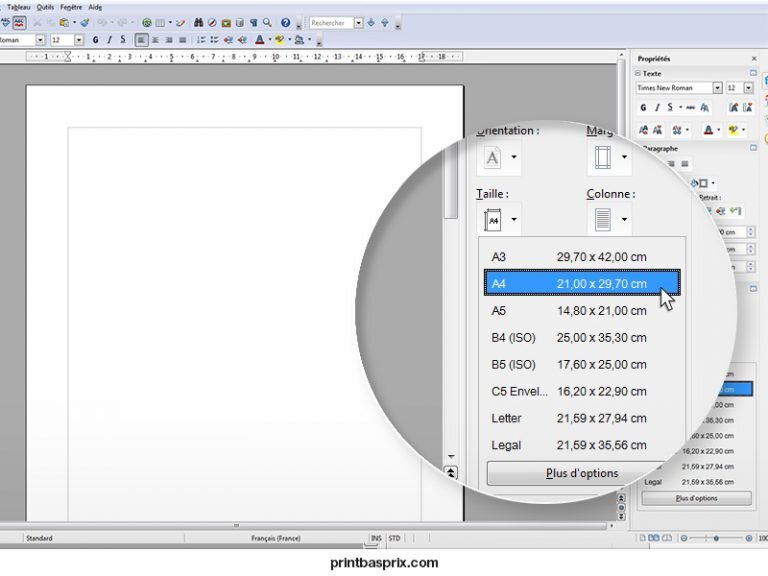Open the Aide menu
768x576 pixels.
tap(95, 7)
